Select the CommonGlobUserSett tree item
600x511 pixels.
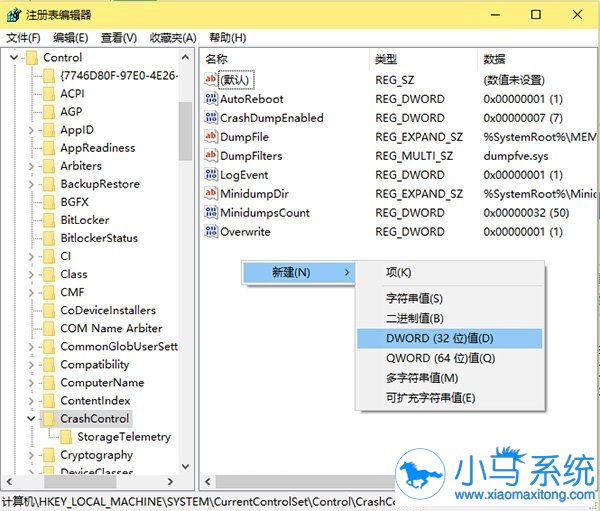coord(119,347)
